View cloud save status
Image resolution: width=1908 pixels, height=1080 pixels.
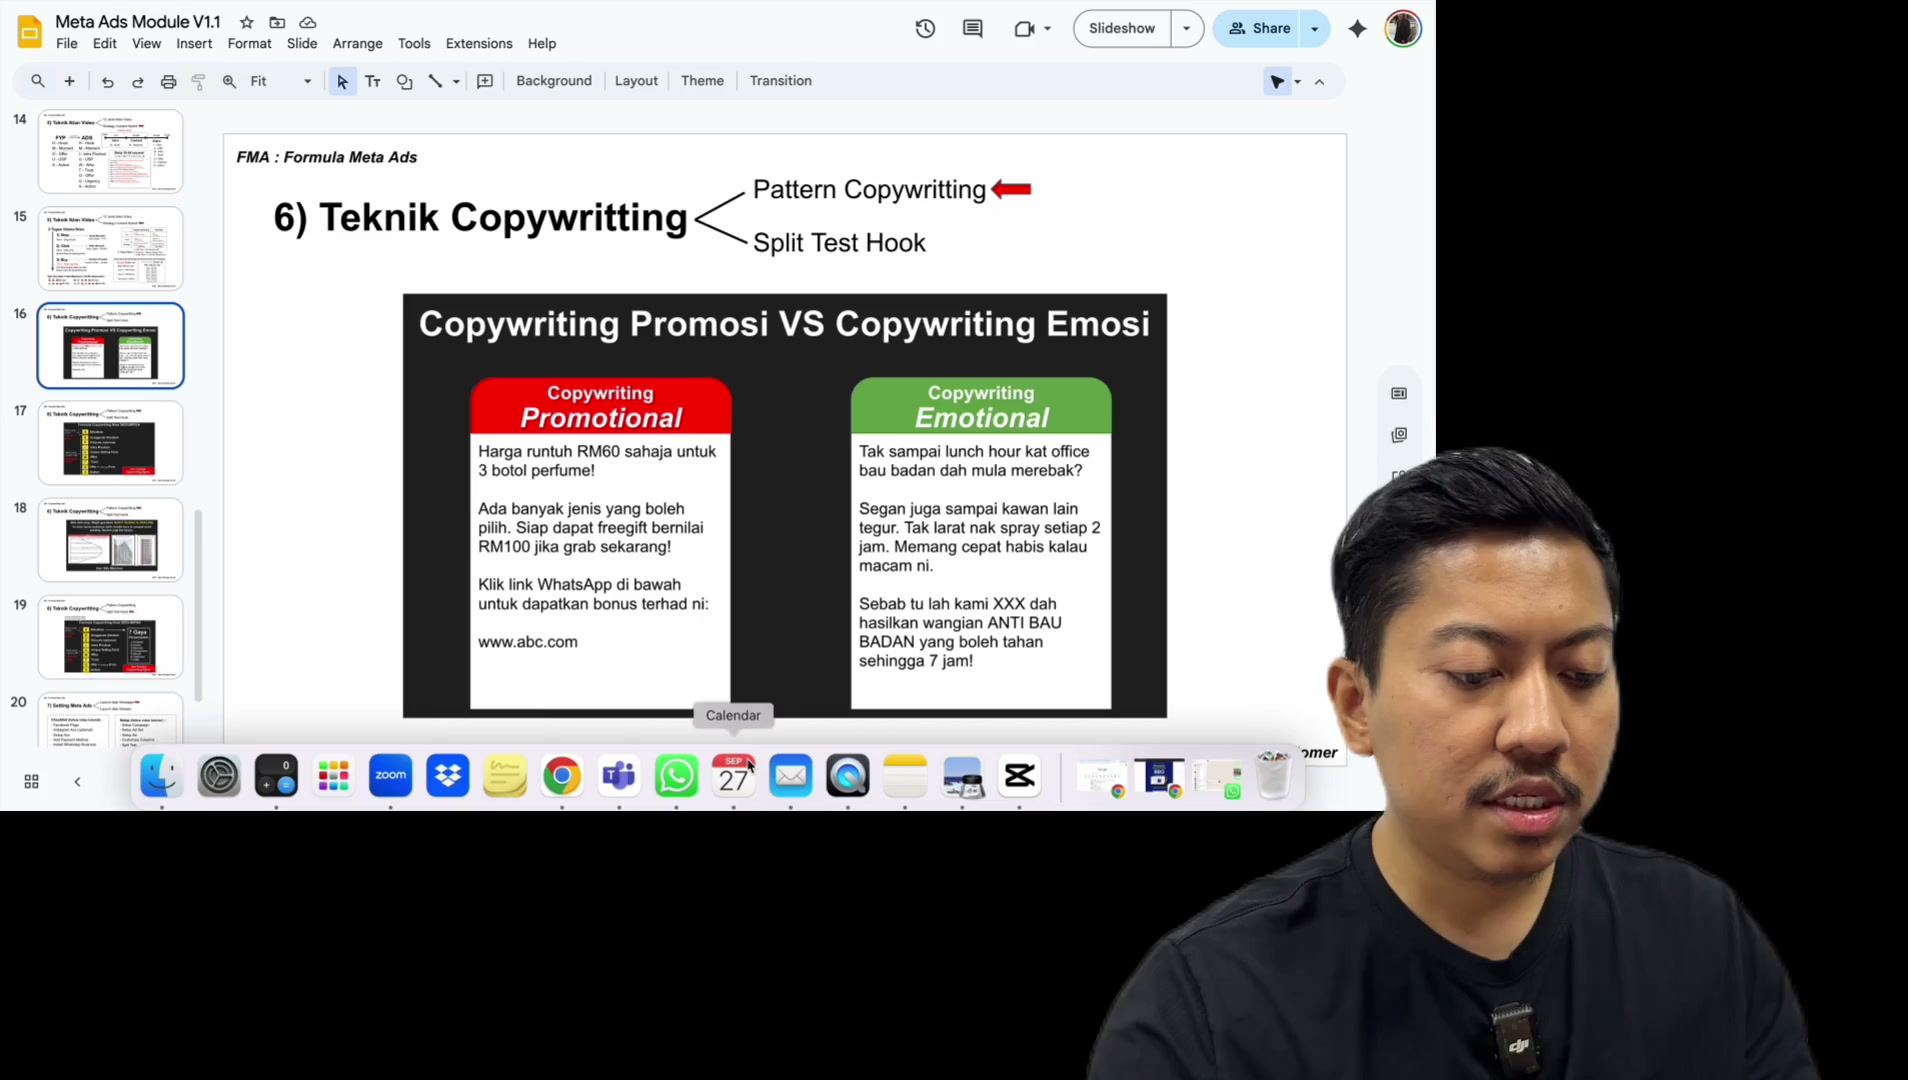pyautogui.click(x=308, y=22)
